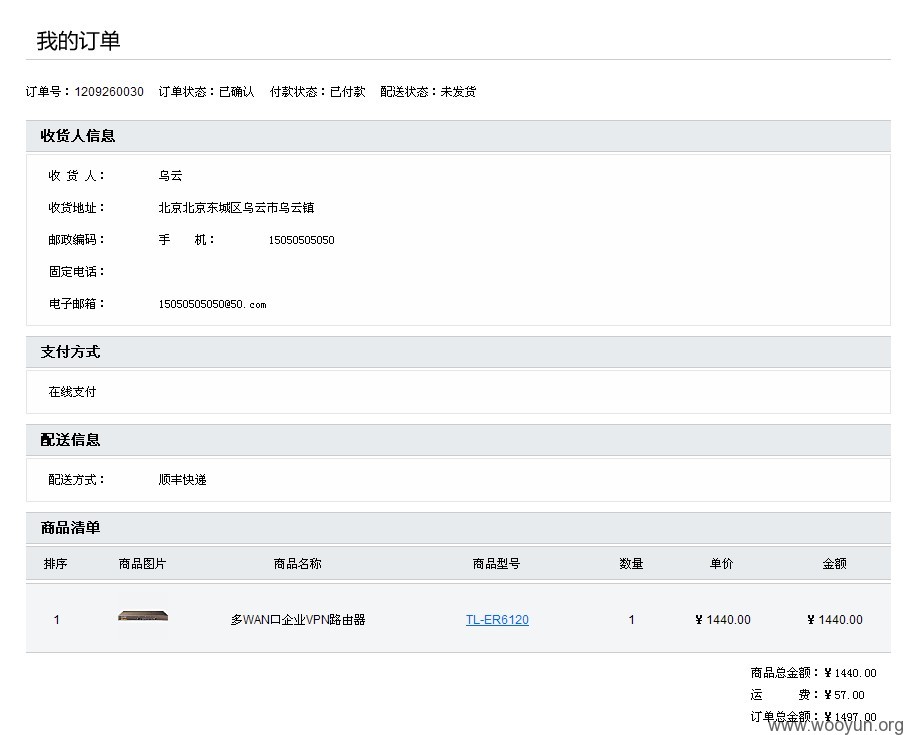Select the order number 1209260030
Image resolution: width=904 pixels, height=735 pixels.
coord(109,92)
